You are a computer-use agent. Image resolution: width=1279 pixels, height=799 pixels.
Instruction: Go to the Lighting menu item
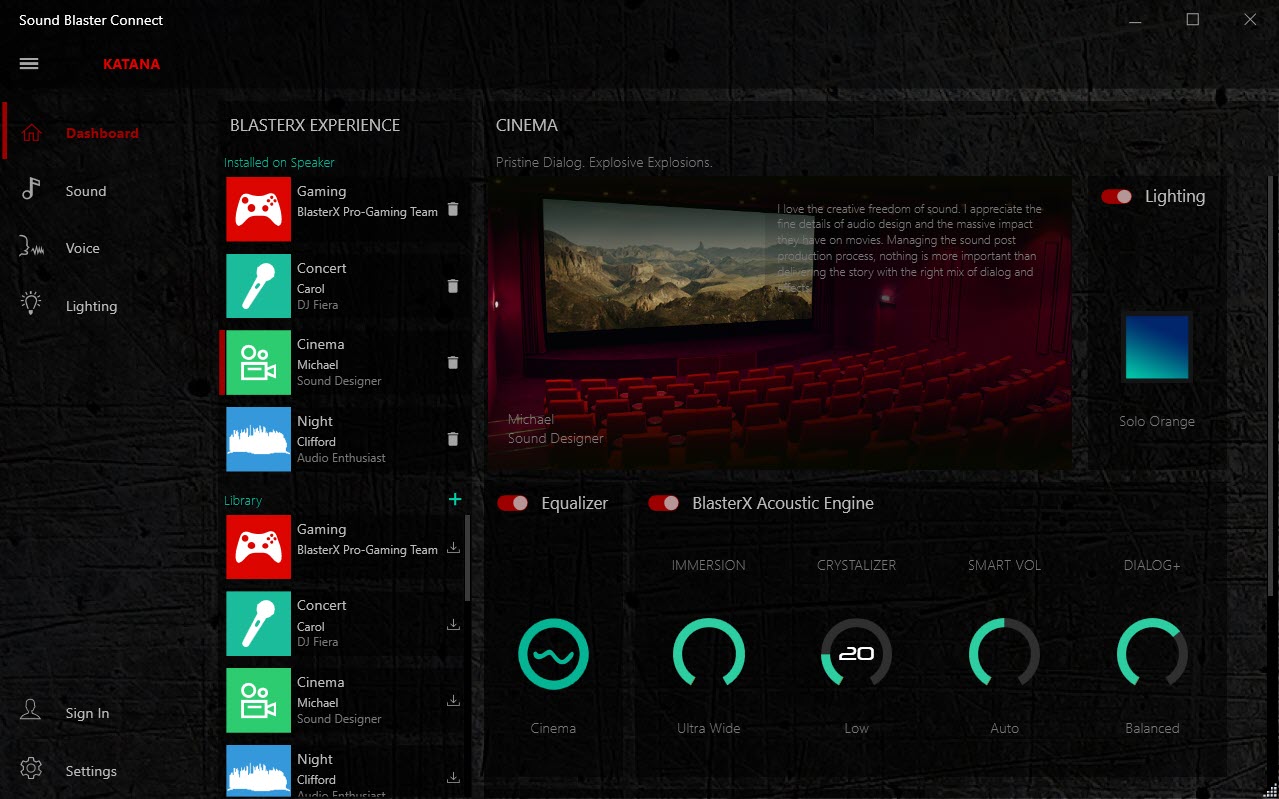pyautogui.click(x=92, y=306)
